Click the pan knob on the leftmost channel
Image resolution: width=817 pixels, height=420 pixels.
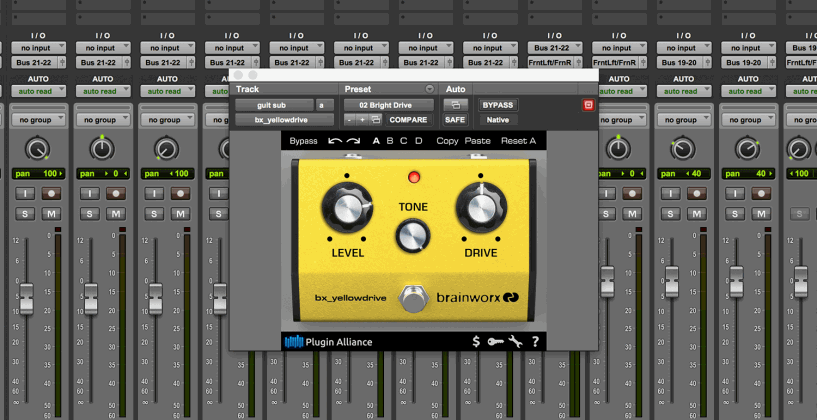38,149
